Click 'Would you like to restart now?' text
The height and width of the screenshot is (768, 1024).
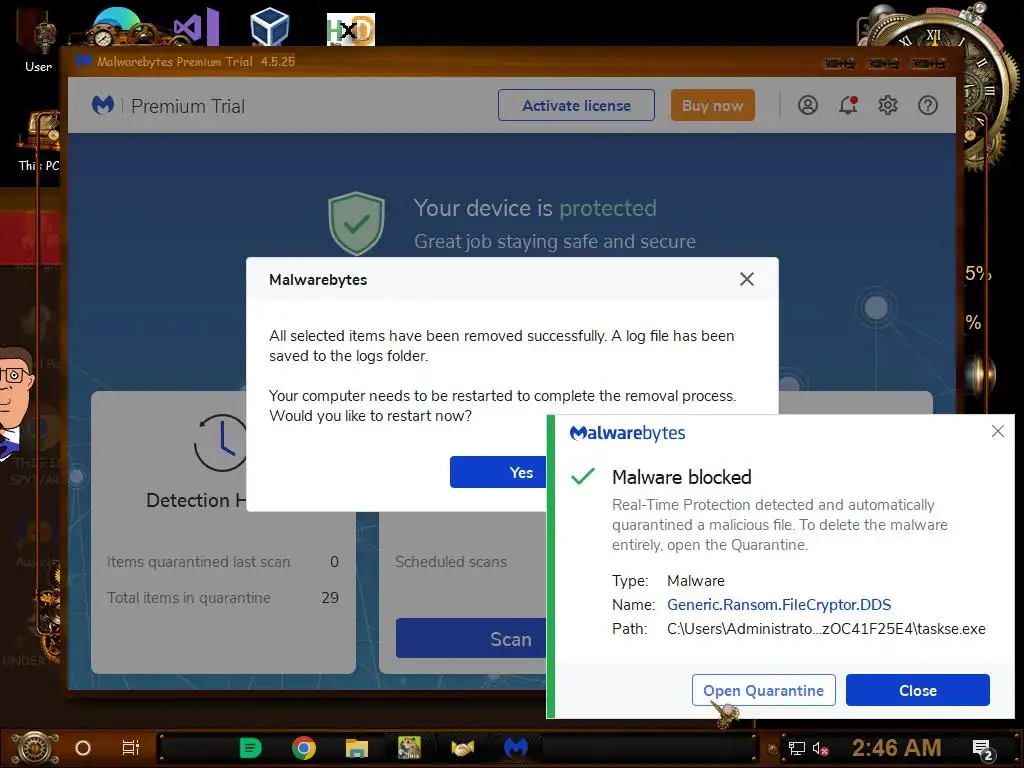[370, 416]
